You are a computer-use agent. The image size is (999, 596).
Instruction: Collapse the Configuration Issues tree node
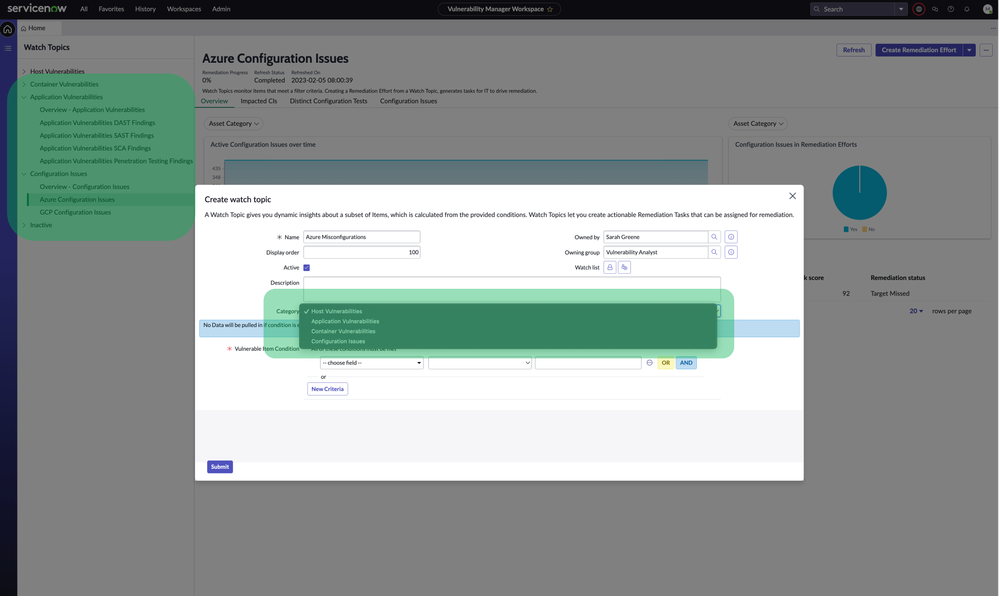click(24, 173)
